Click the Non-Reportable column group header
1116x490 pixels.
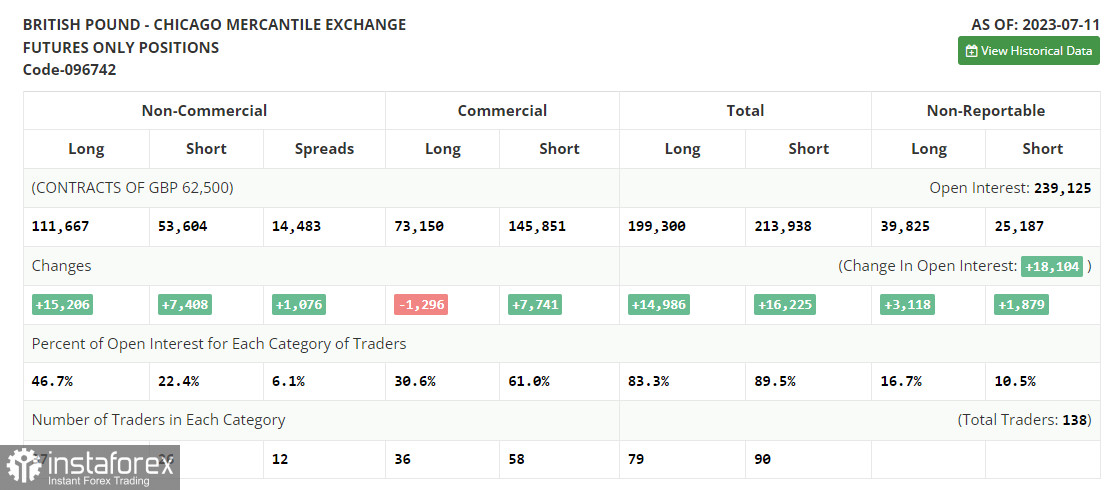coord(985,111)
